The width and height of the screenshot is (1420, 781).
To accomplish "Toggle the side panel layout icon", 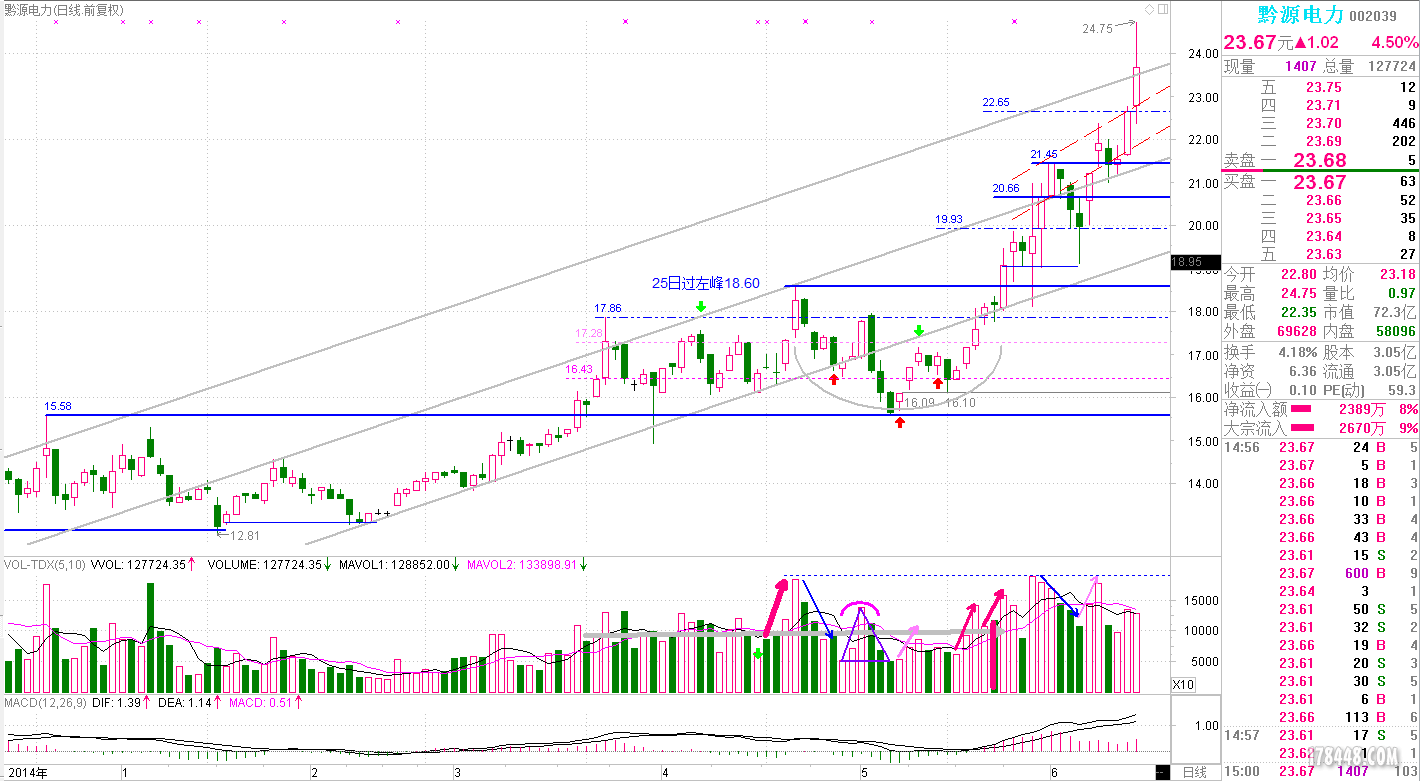I will tap(1162, 9).
